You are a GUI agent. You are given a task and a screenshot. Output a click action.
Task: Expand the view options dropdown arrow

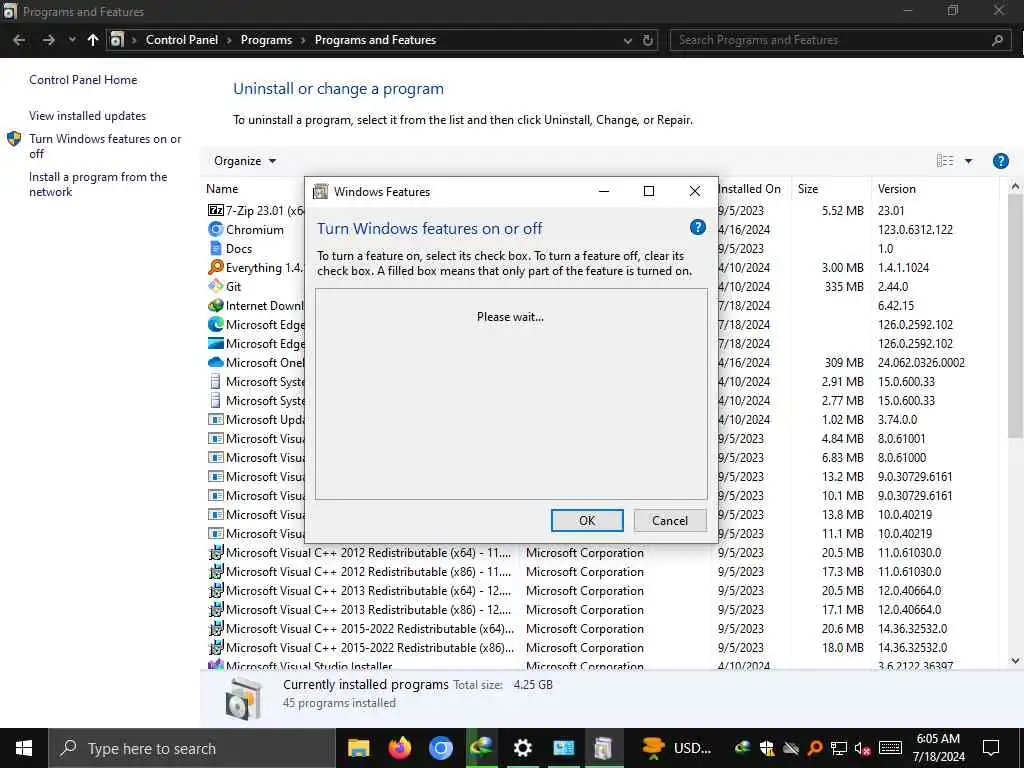click(x=968, y=161)
